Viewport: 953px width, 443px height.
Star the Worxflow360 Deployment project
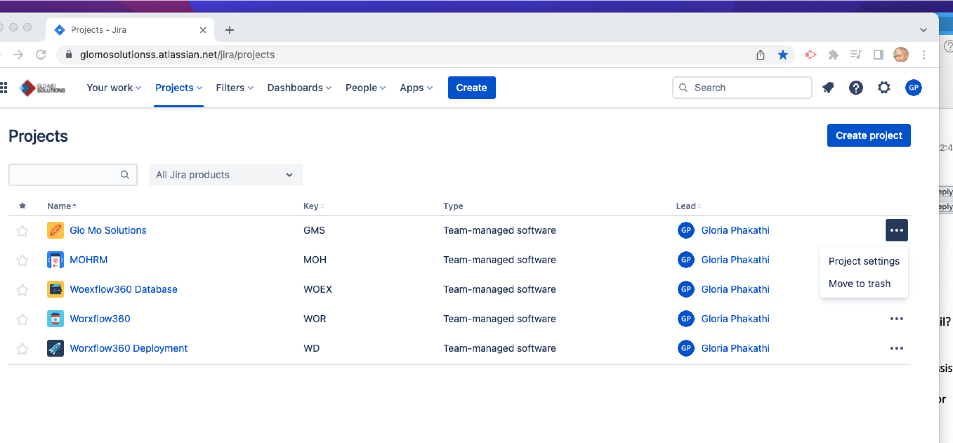tap(22, 349)
